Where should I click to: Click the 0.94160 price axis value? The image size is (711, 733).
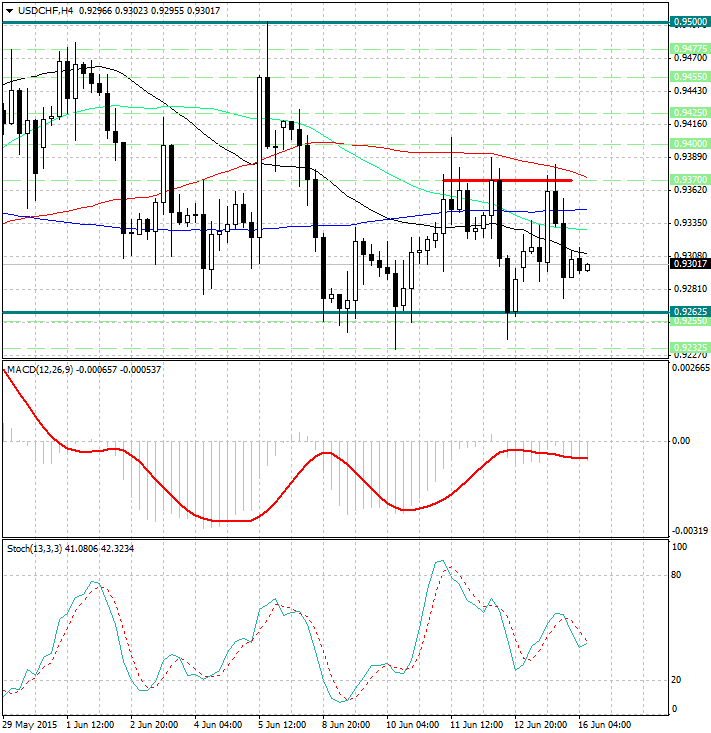tap(690, 124)
